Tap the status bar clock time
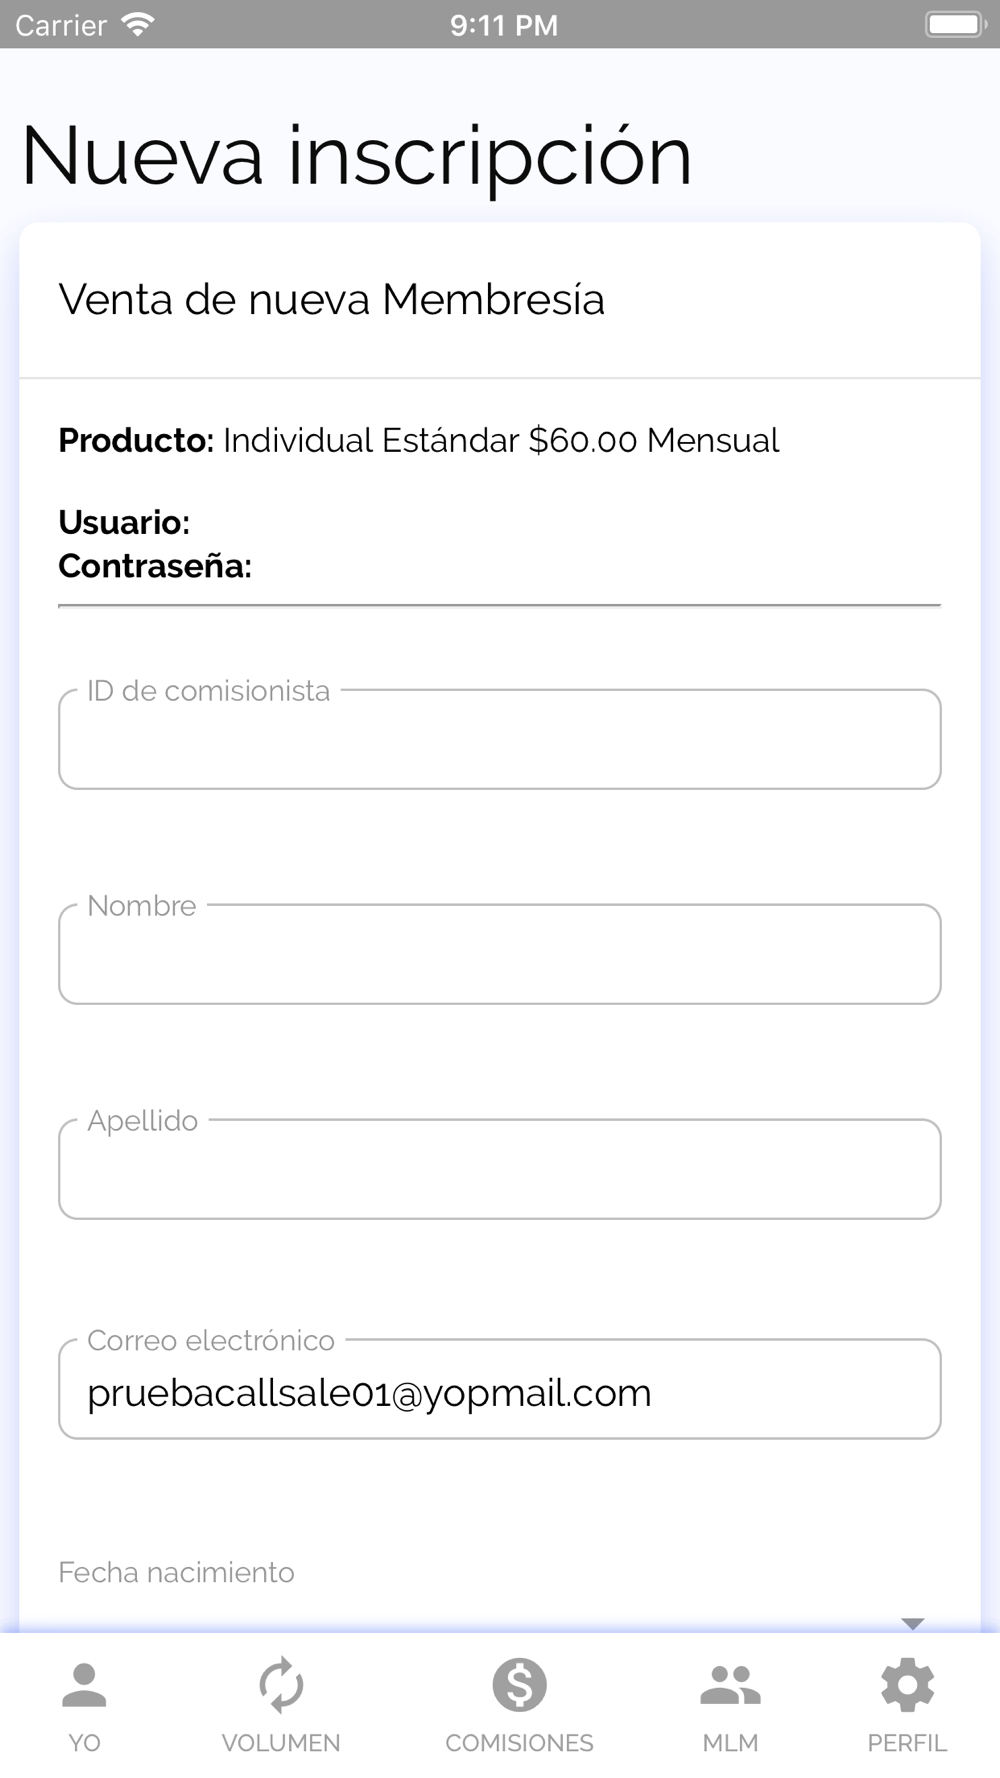 pyautogui.click(x=503, y=25)
